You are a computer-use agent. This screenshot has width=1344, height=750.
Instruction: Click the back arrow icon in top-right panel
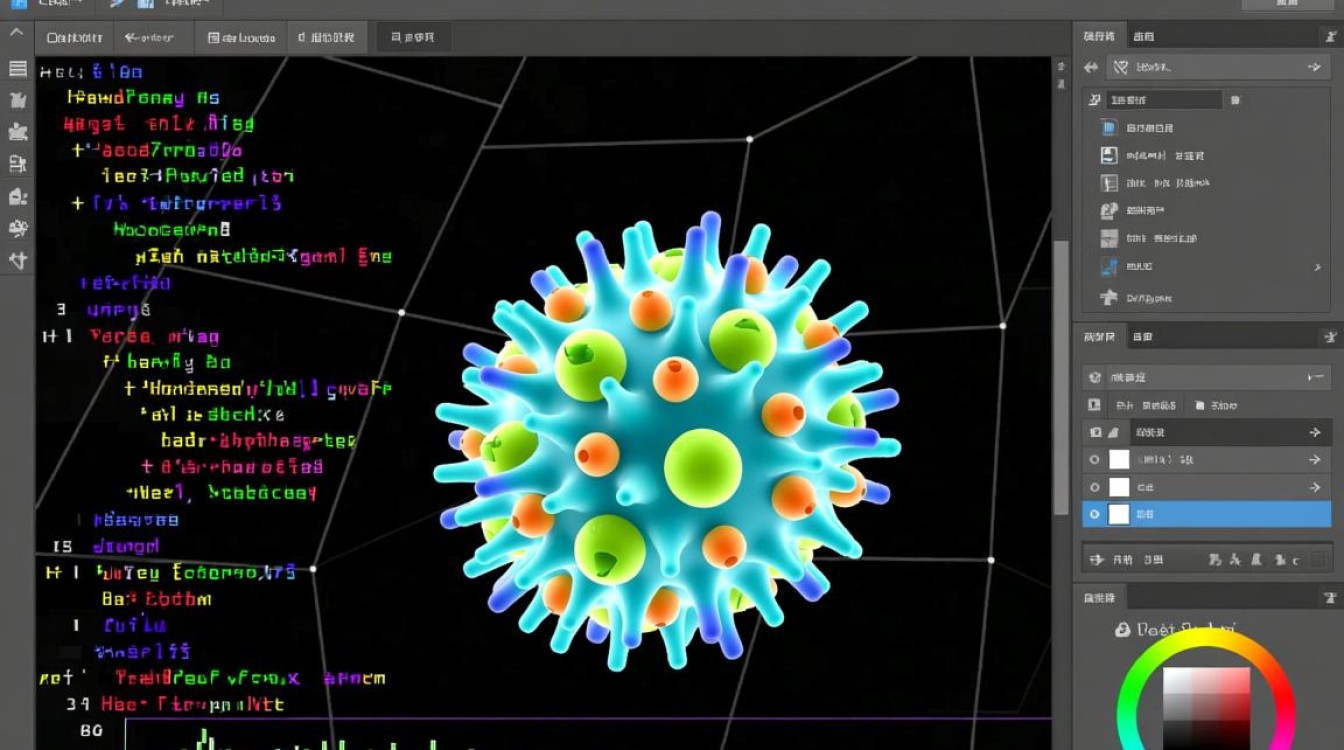pos(1090,67)
